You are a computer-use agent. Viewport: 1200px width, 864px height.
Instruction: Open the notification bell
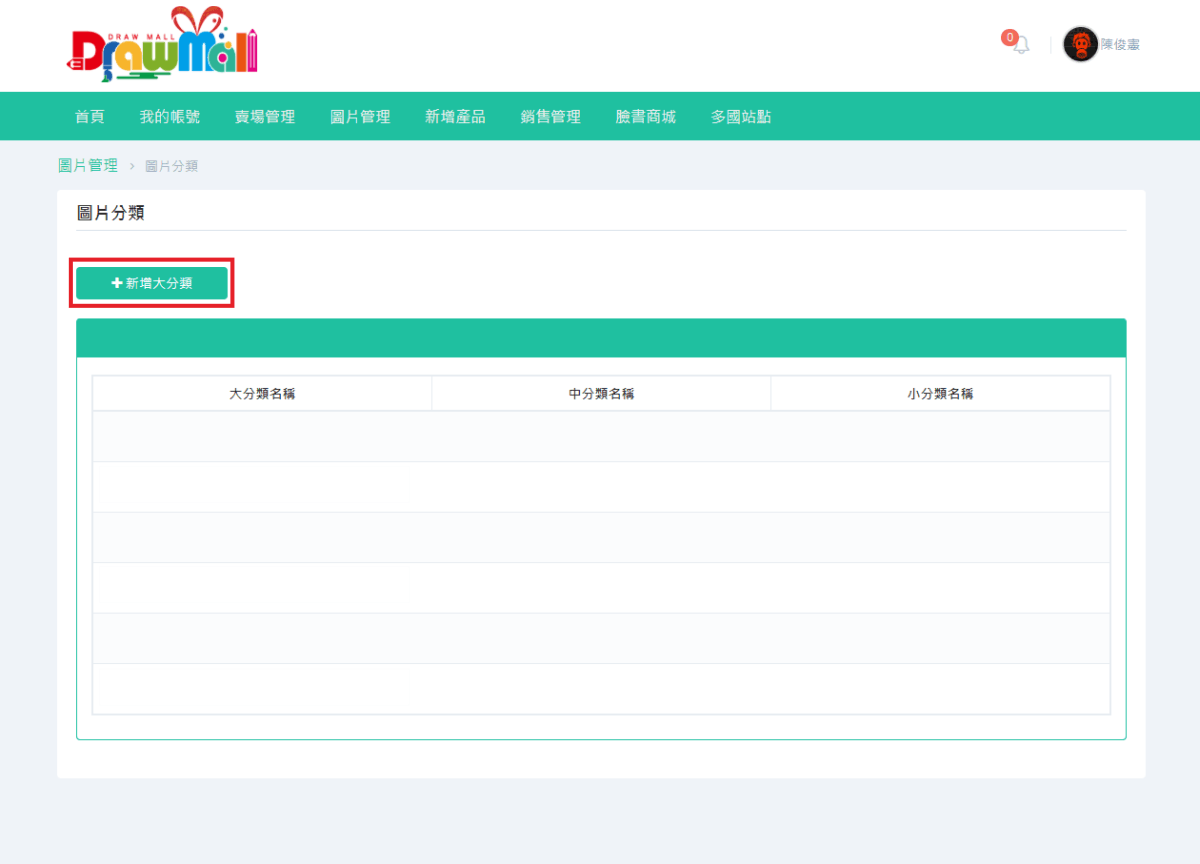pos(1021,46)
